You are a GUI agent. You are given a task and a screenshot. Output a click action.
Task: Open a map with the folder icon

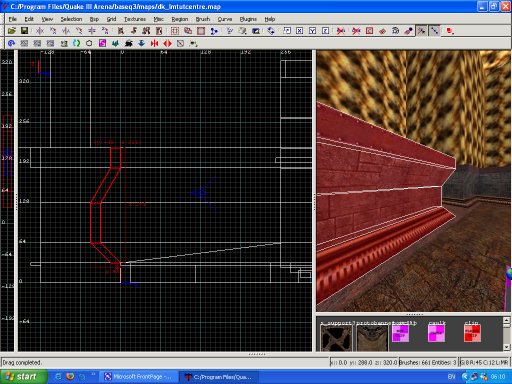11,31
